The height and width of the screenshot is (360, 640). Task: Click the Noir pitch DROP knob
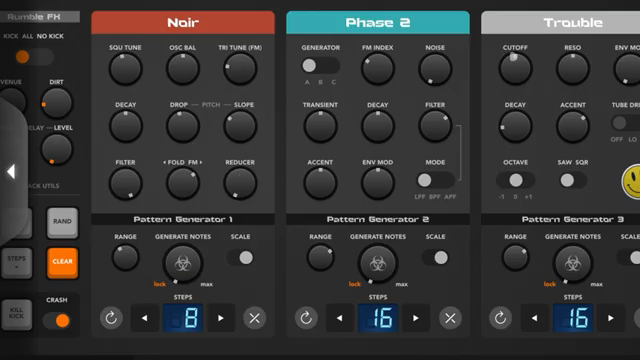coord(183,126)
